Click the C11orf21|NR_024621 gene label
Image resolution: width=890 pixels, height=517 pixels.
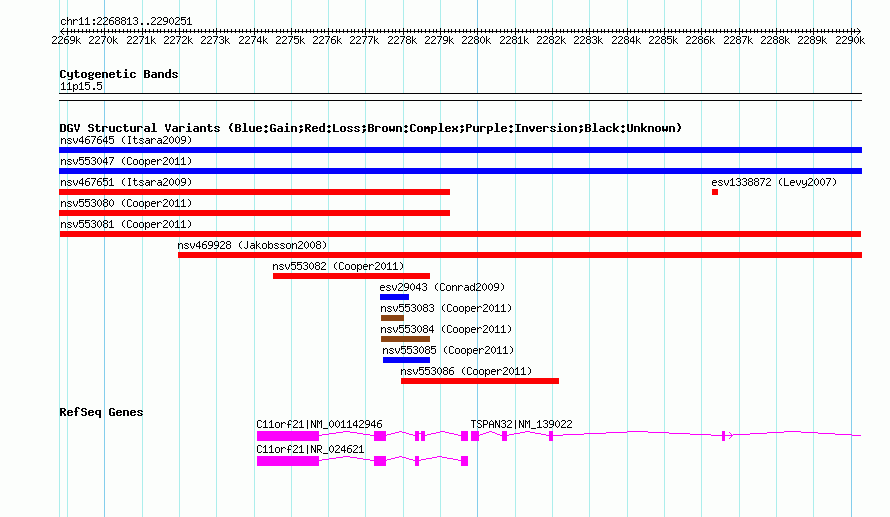point(310,449)
